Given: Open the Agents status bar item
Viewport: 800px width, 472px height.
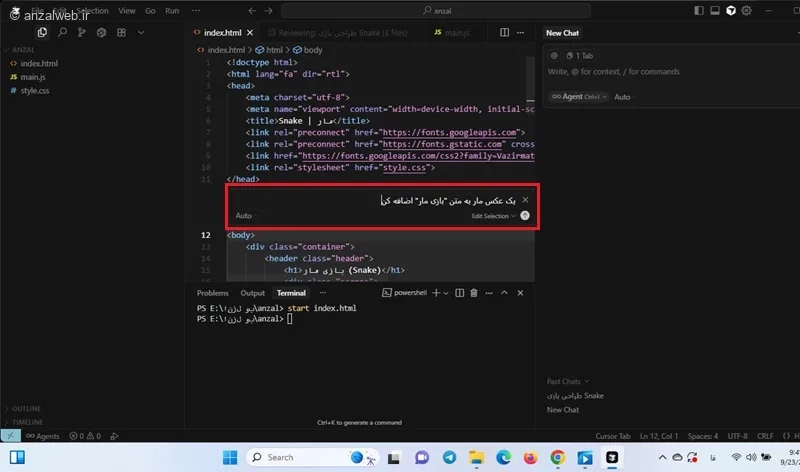Looking at the screenshot, I should click(x=43, y=436).
